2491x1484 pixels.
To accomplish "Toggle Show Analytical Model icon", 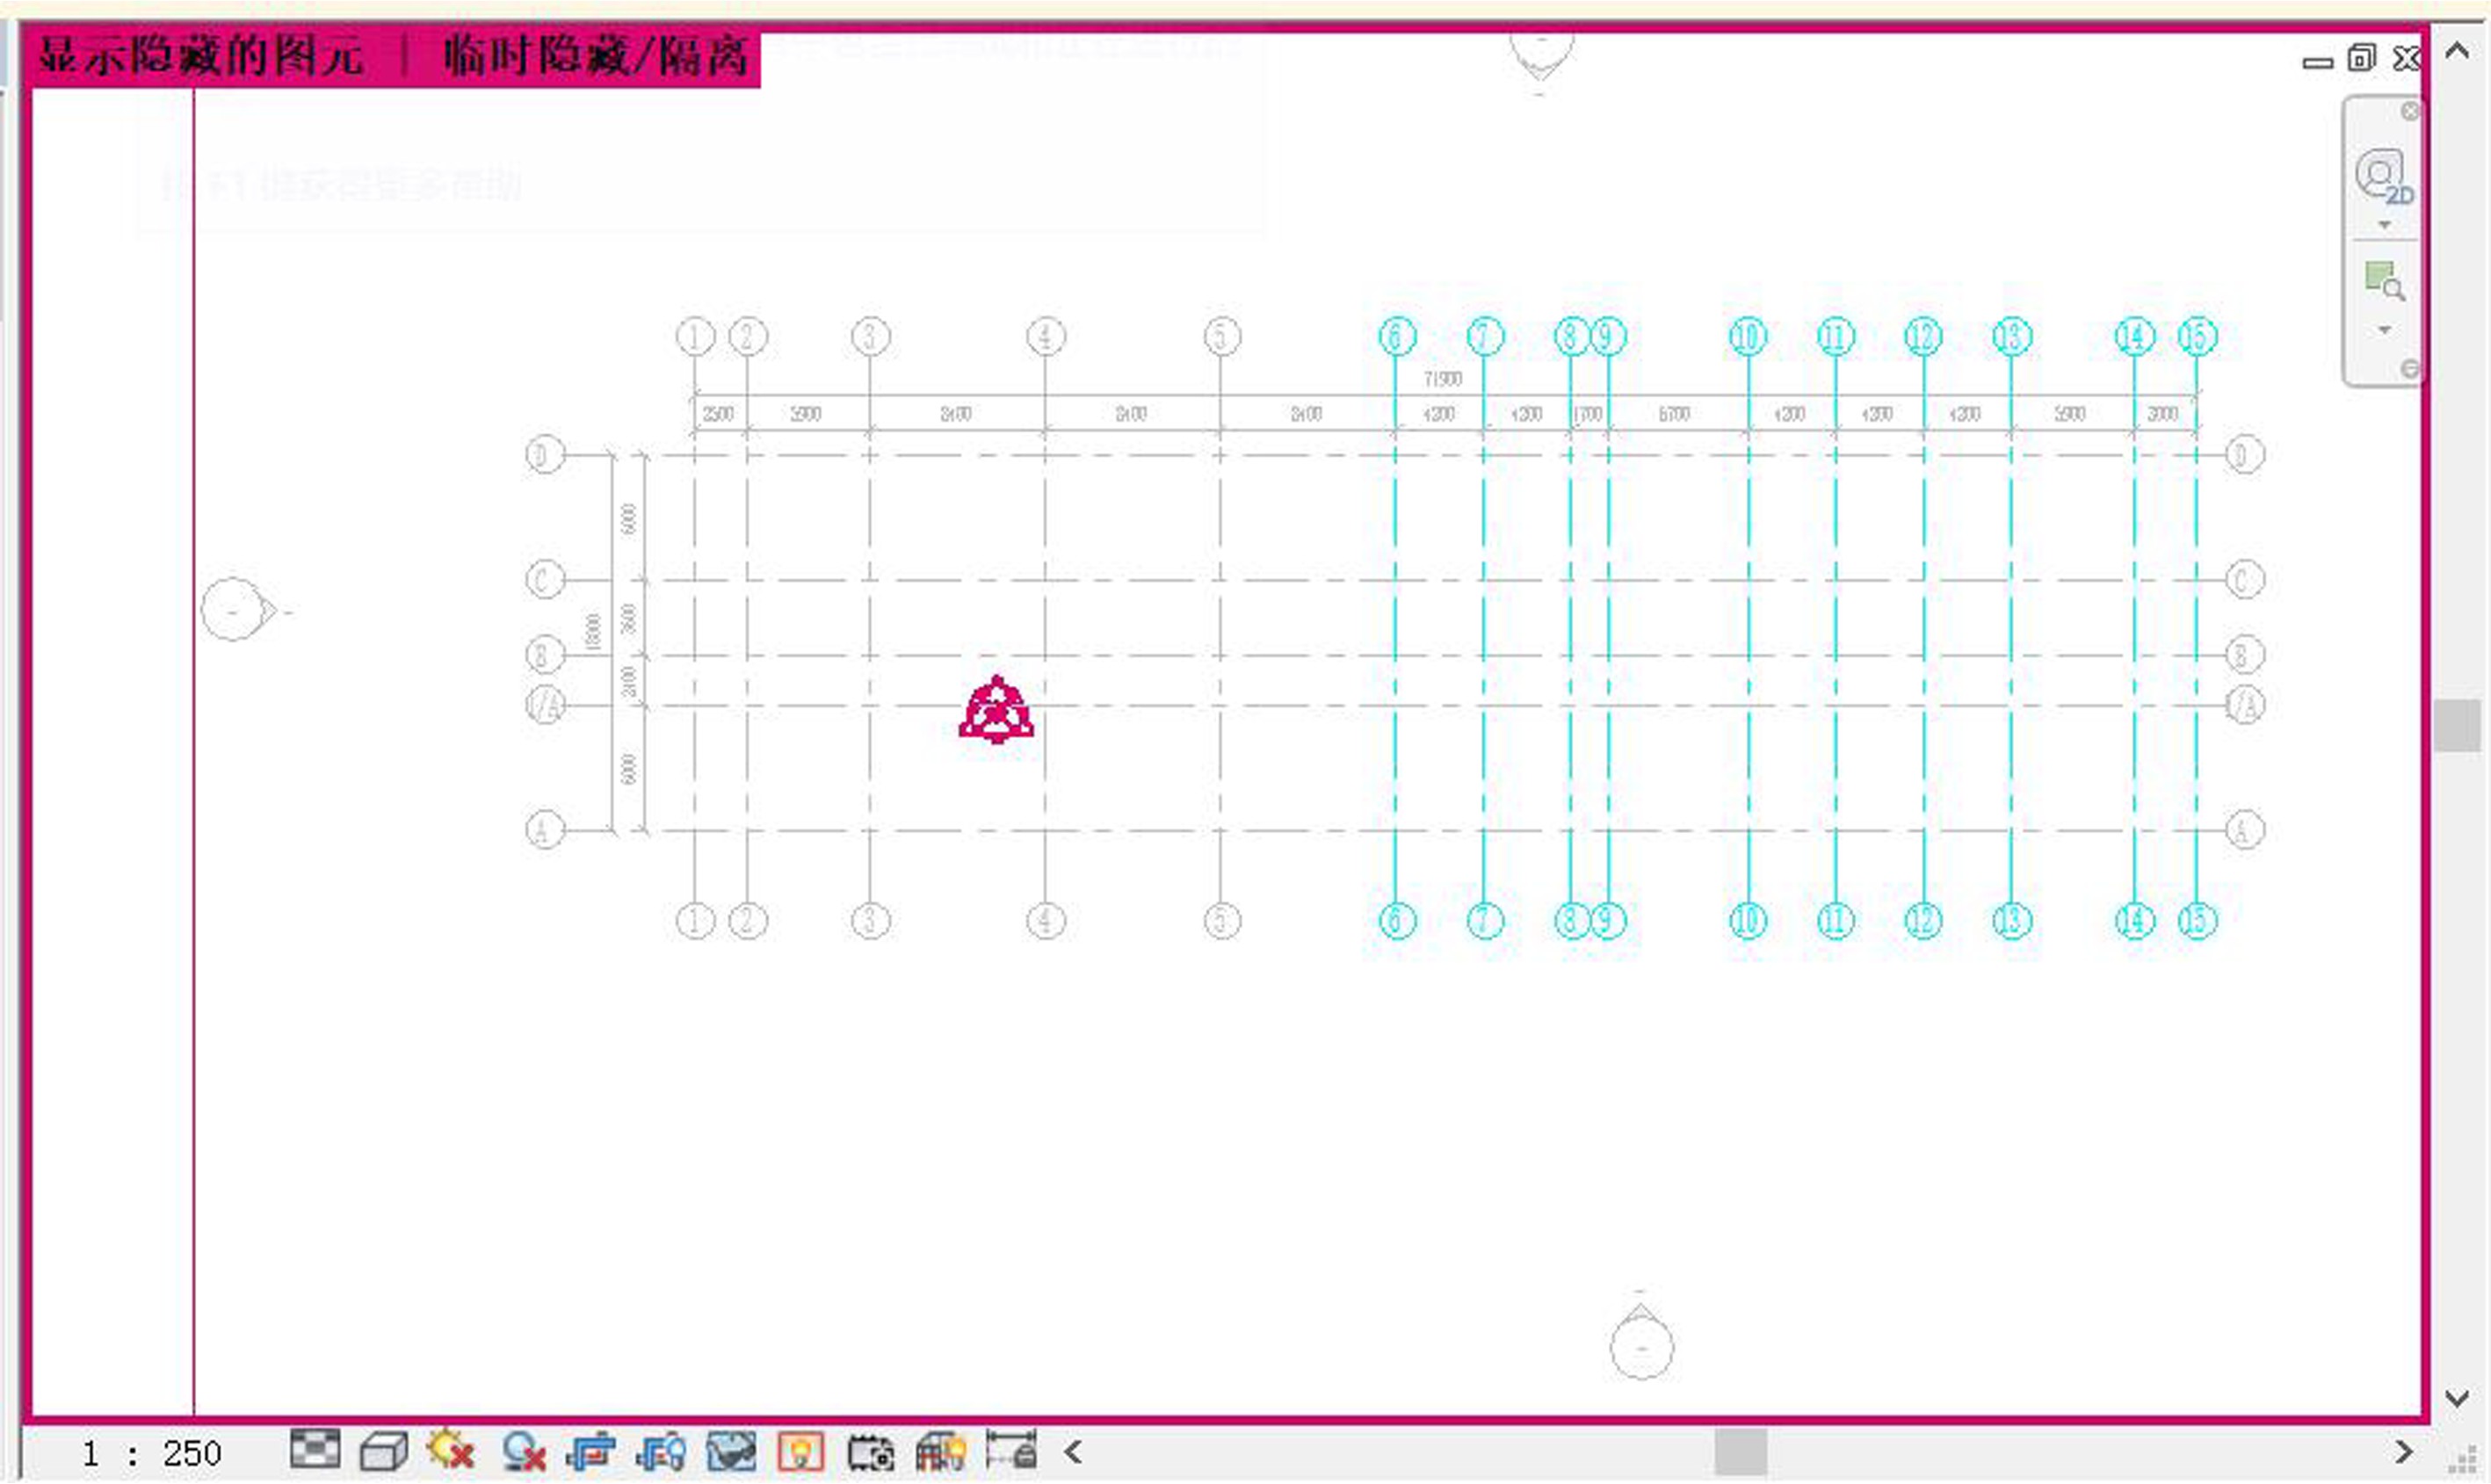I will coord(940,1452).
